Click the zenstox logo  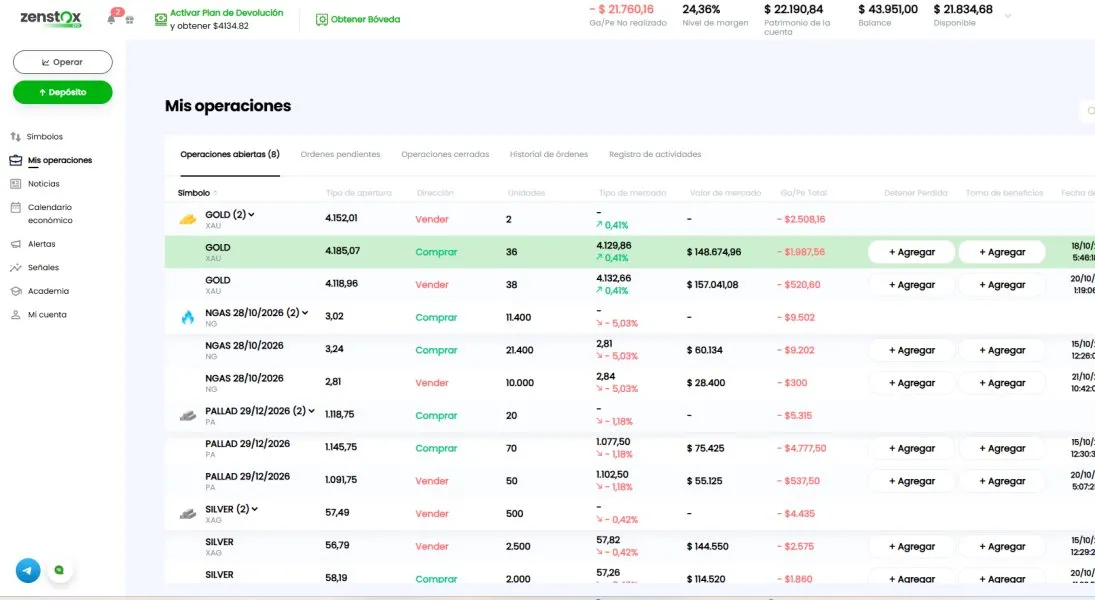[51, 17]
